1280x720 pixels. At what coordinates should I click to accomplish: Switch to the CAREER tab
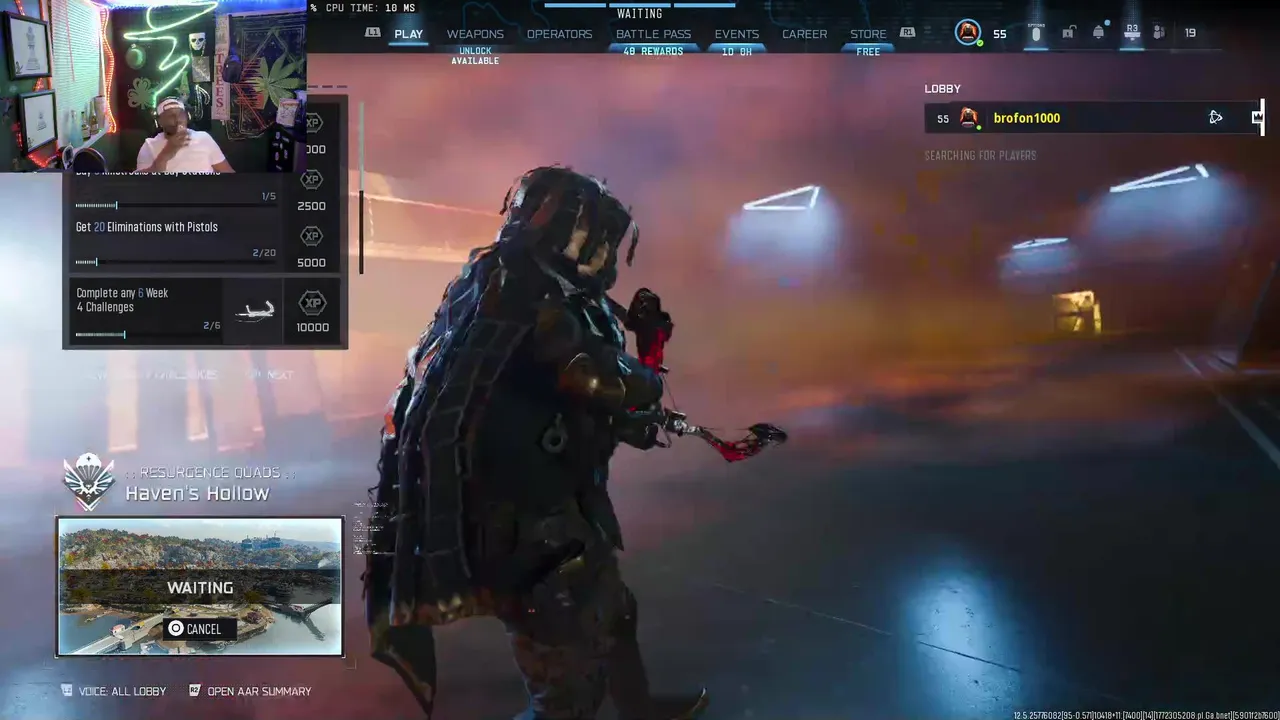[x=804, y=34]
